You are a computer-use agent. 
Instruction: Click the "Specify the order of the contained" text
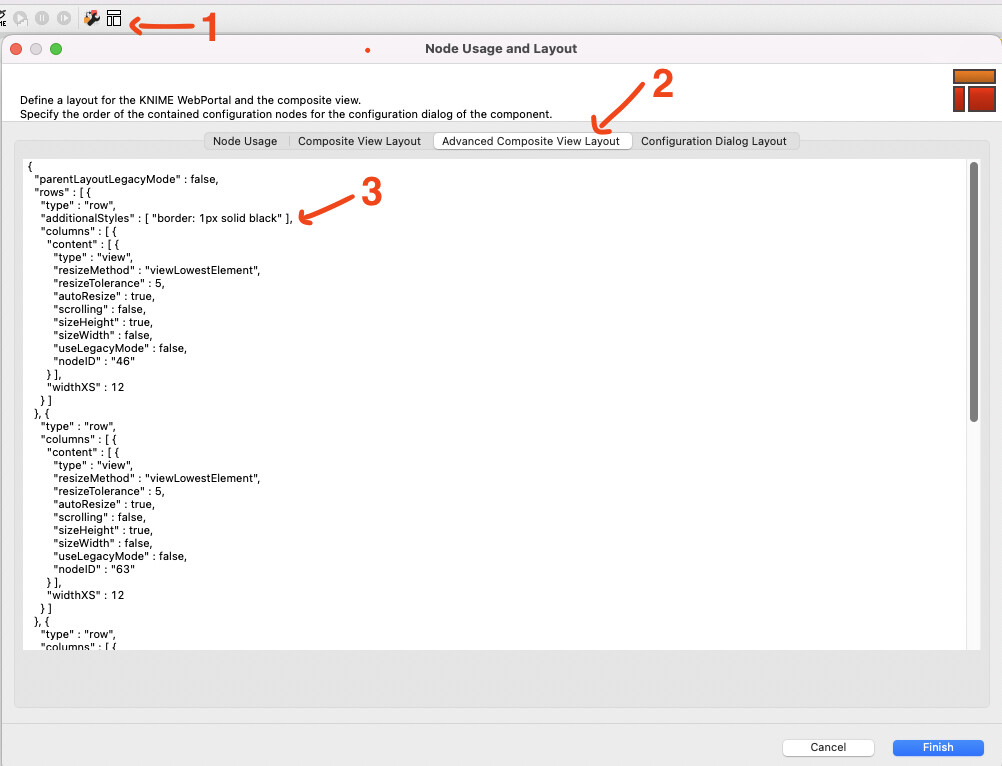[x=286, y=114]
